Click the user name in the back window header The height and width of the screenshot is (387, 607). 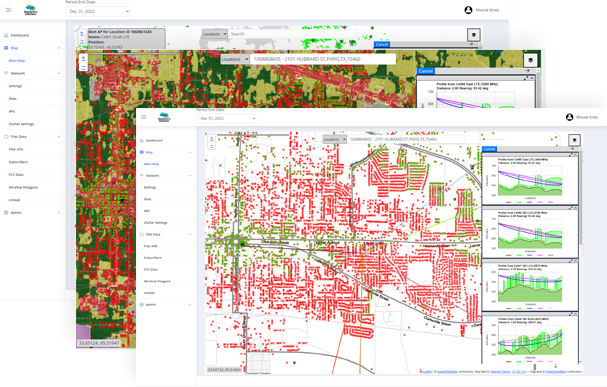tap(487, 10)
